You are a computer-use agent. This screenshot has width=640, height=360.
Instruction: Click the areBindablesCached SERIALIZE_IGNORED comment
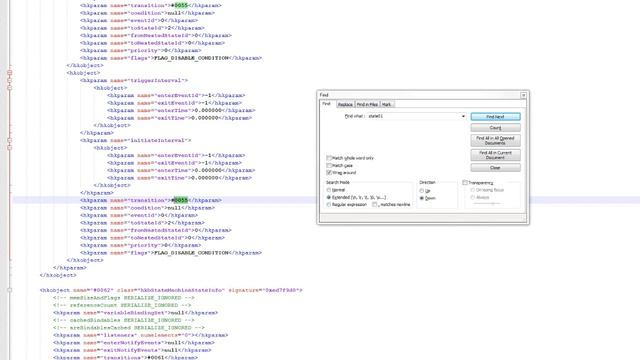tap(129, 328)
